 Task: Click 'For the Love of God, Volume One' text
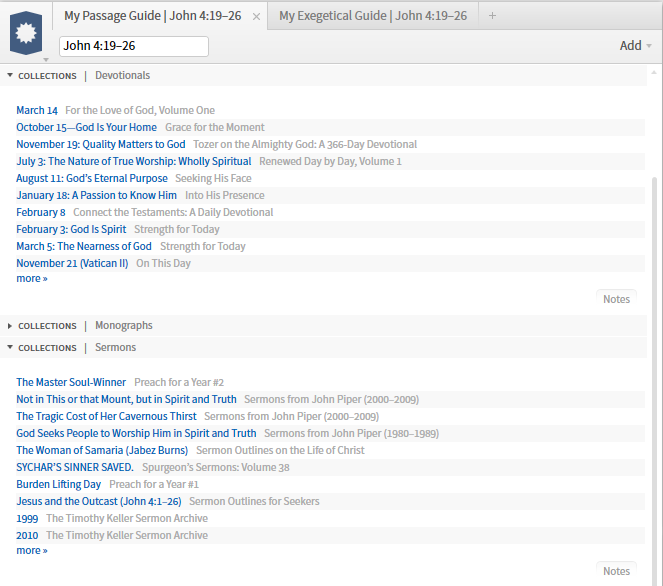tap(140, 110)
